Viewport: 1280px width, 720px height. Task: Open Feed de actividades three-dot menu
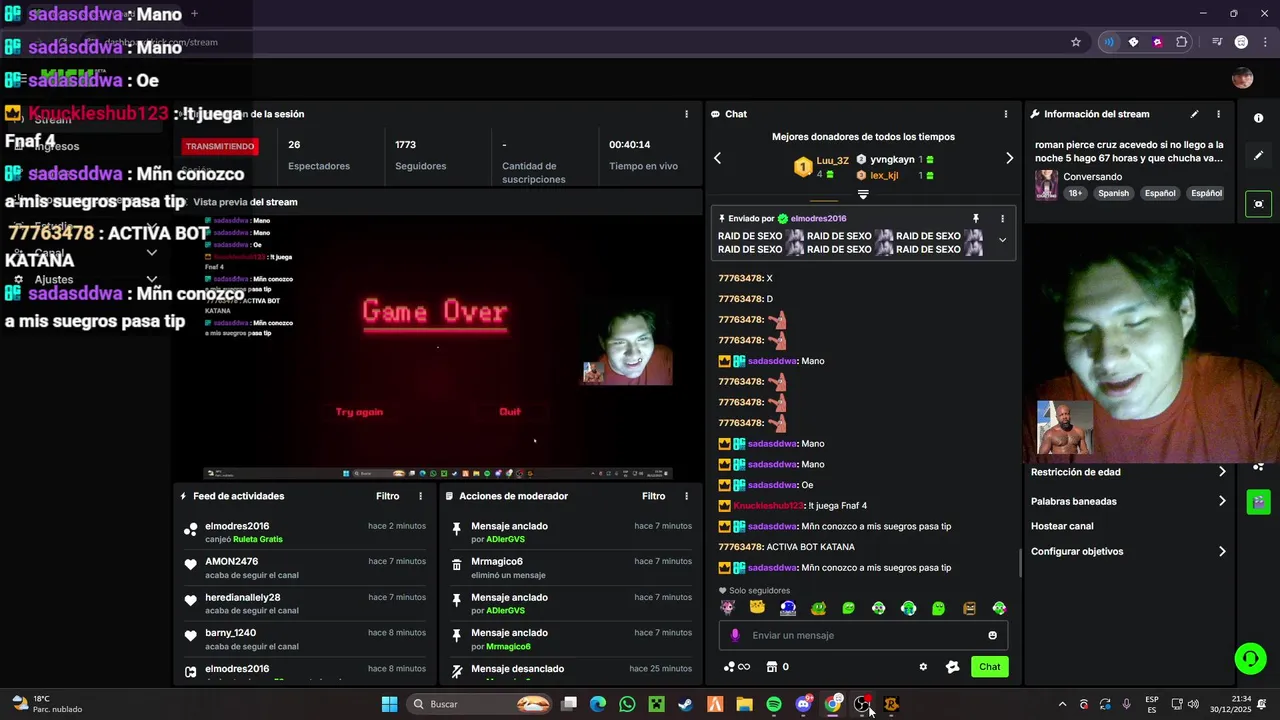pyautogui.click(x=420, y=496)
